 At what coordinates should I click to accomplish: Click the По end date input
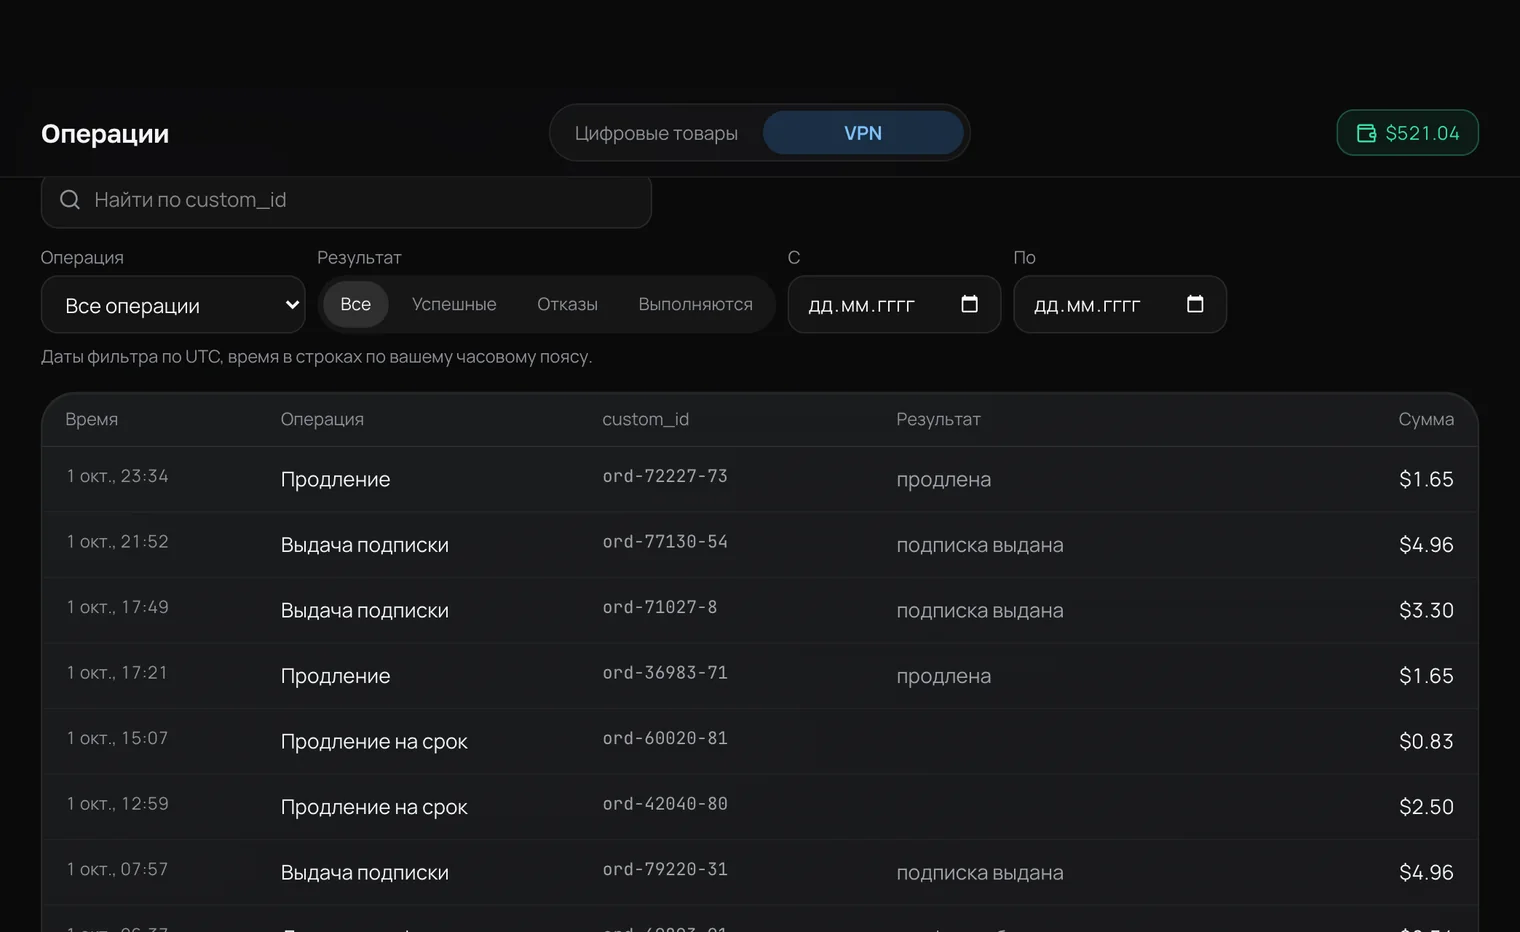(1120, 304)
